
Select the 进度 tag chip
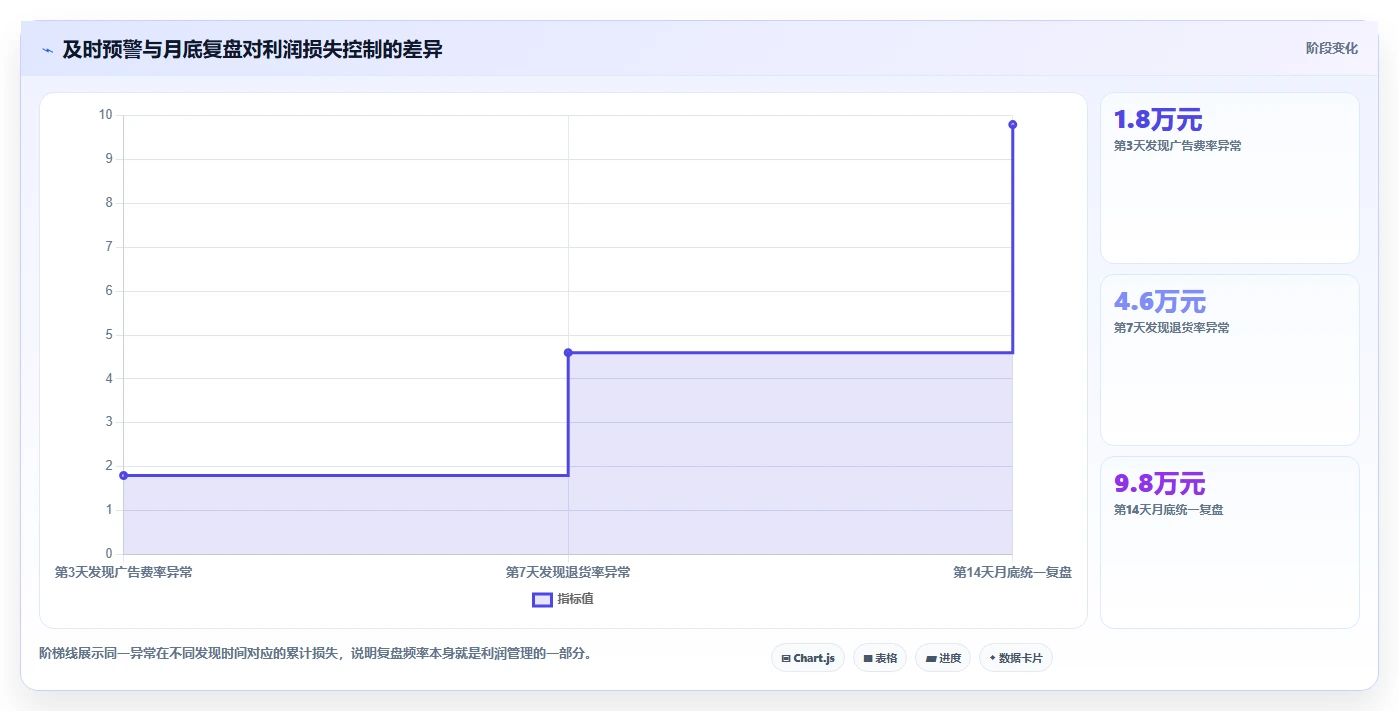pyautogui.click(x=943, y=658)
